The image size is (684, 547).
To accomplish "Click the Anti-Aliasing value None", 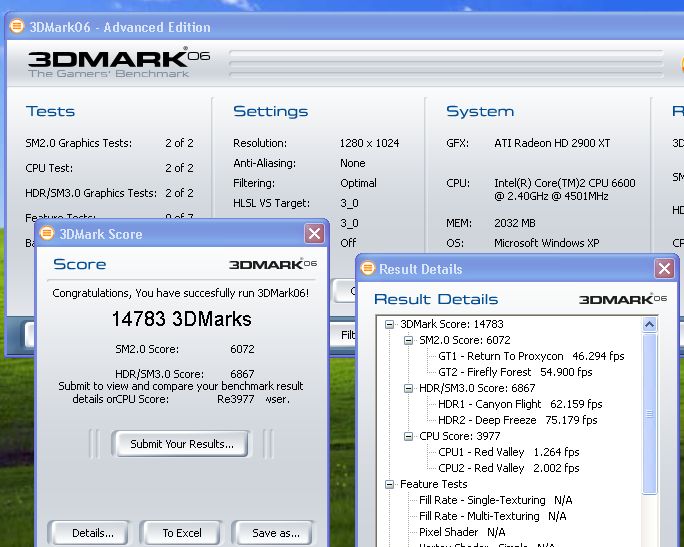I will point(353,163).
